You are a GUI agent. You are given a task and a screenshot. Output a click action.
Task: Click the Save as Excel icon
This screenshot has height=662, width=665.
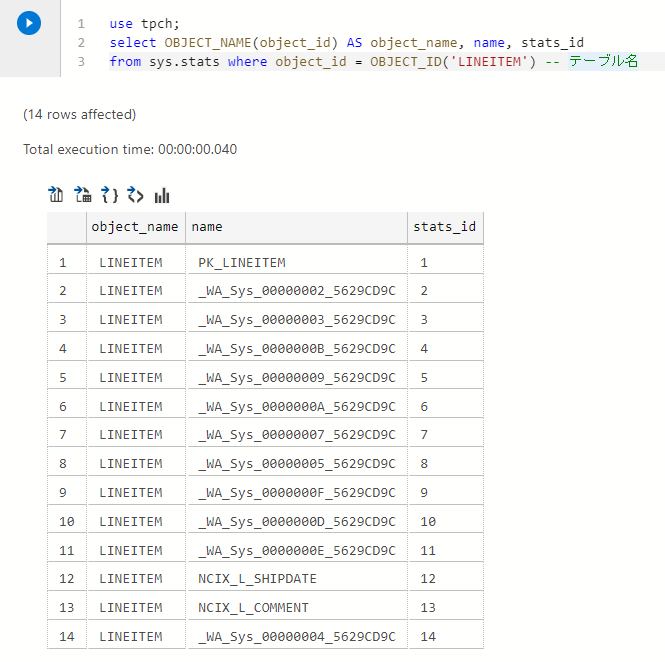83,195
